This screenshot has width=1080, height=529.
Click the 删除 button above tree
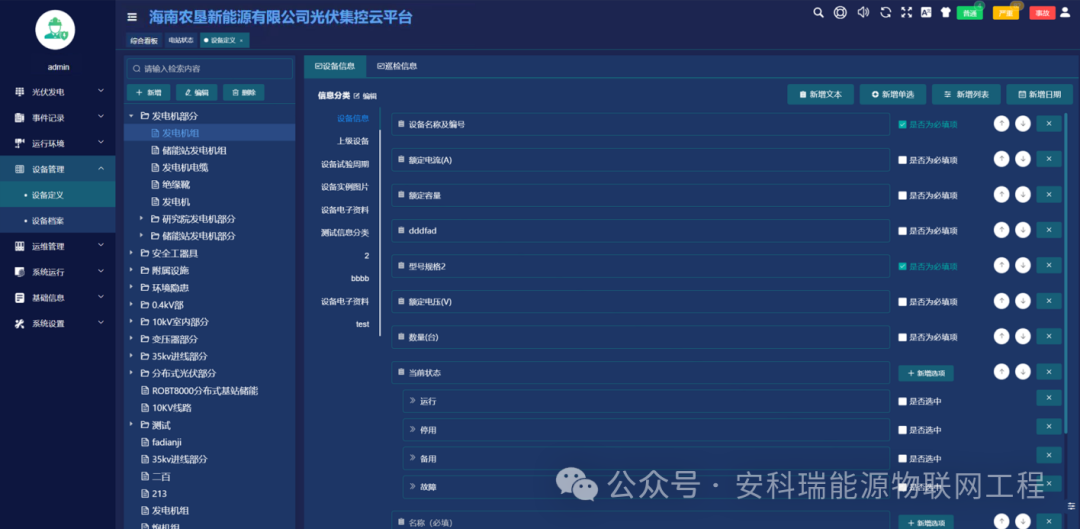click(x=244, y=92)
